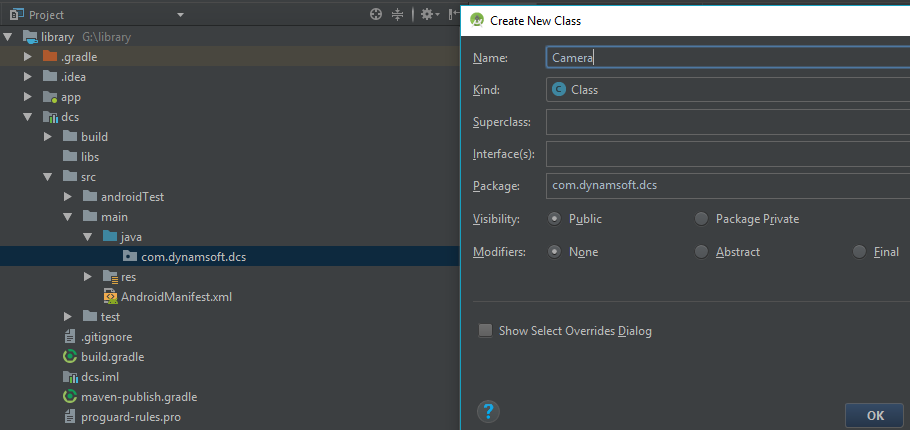
Task: Select the Final modifier radio button
Action: pos(859,252)
